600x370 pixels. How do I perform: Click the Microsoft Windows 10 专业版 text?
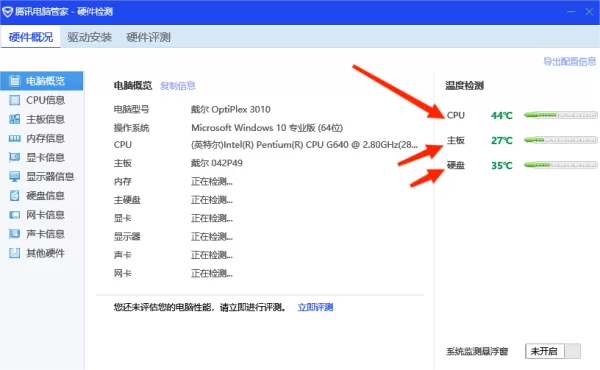pos(267,127)
